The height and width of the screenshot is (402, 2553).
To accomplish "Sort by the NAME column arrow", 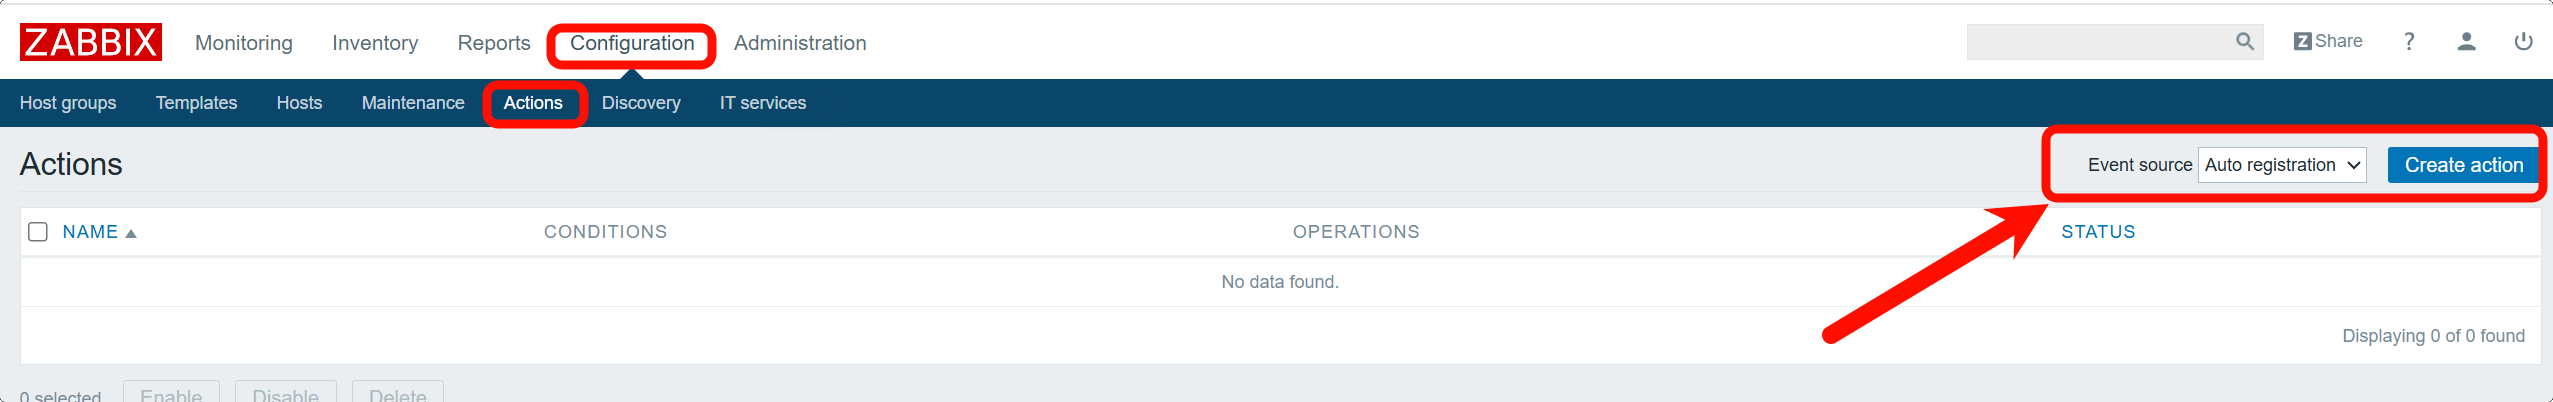I will [130, 233].
